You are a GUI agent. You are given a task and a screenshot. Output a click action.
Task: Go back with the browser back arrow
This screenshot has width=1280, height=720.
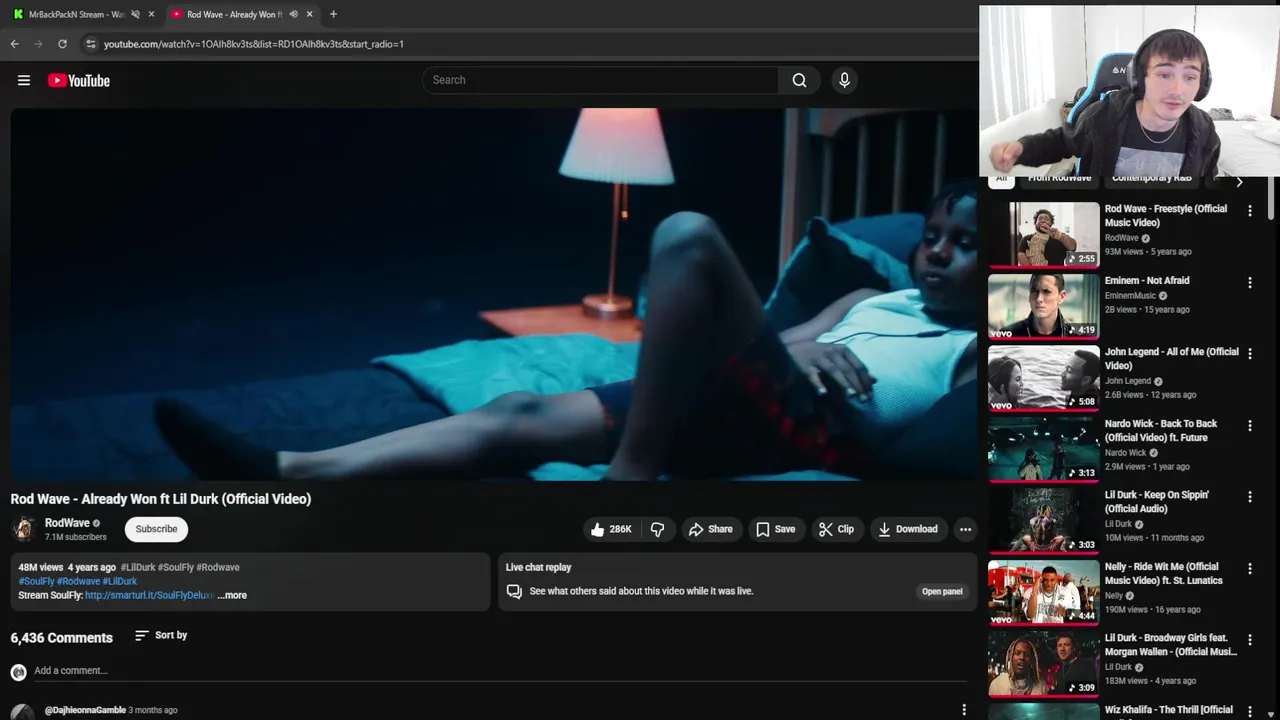click(14, 44)
